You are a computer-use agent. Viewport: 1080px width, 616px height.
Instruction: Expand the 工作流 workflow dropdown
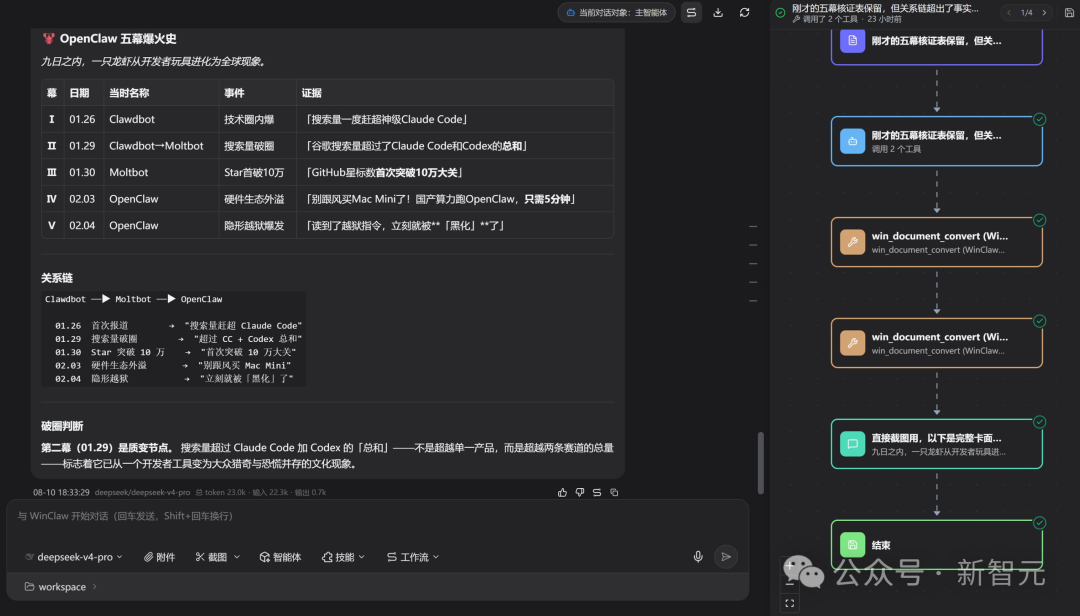[413, 557]
